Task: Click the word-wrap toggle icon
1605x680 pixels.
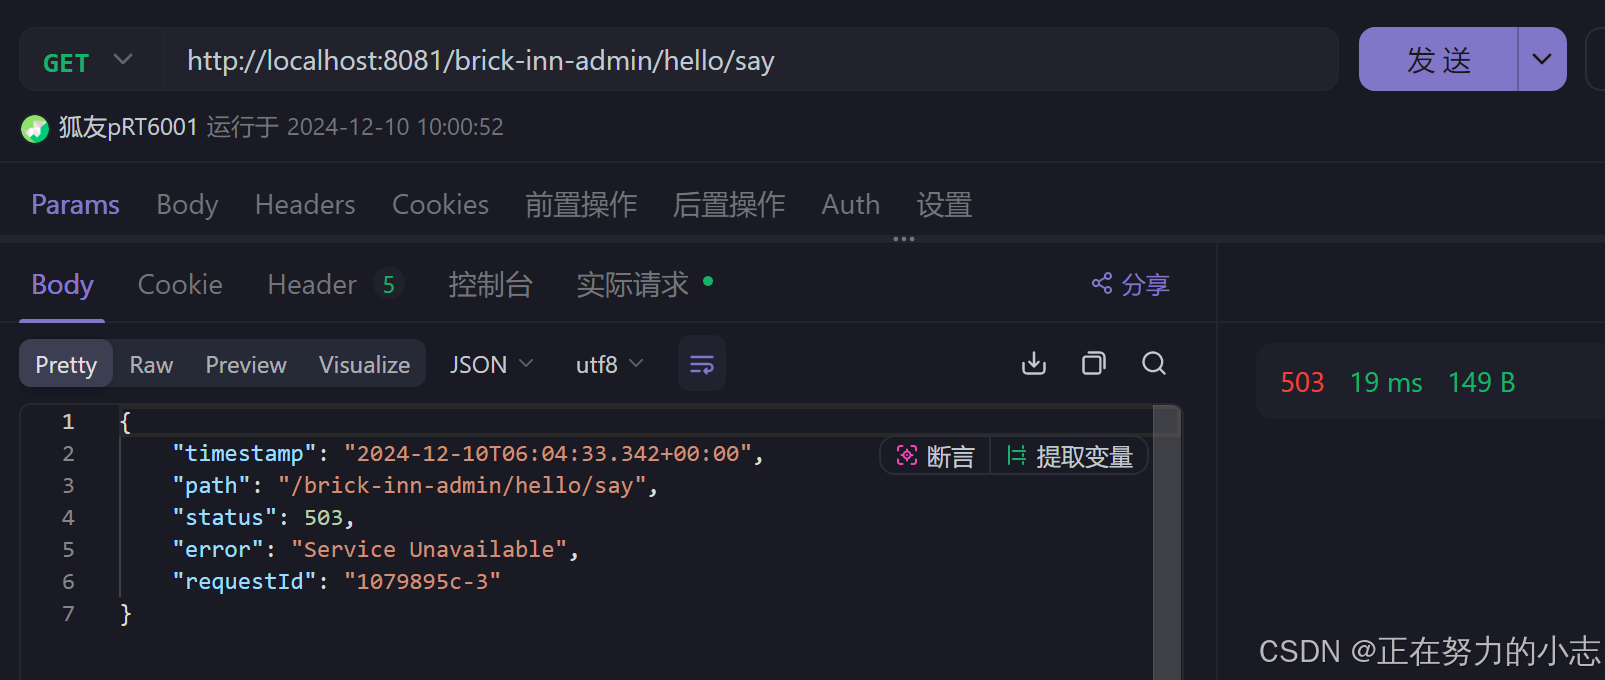Action: click(702, 364)
